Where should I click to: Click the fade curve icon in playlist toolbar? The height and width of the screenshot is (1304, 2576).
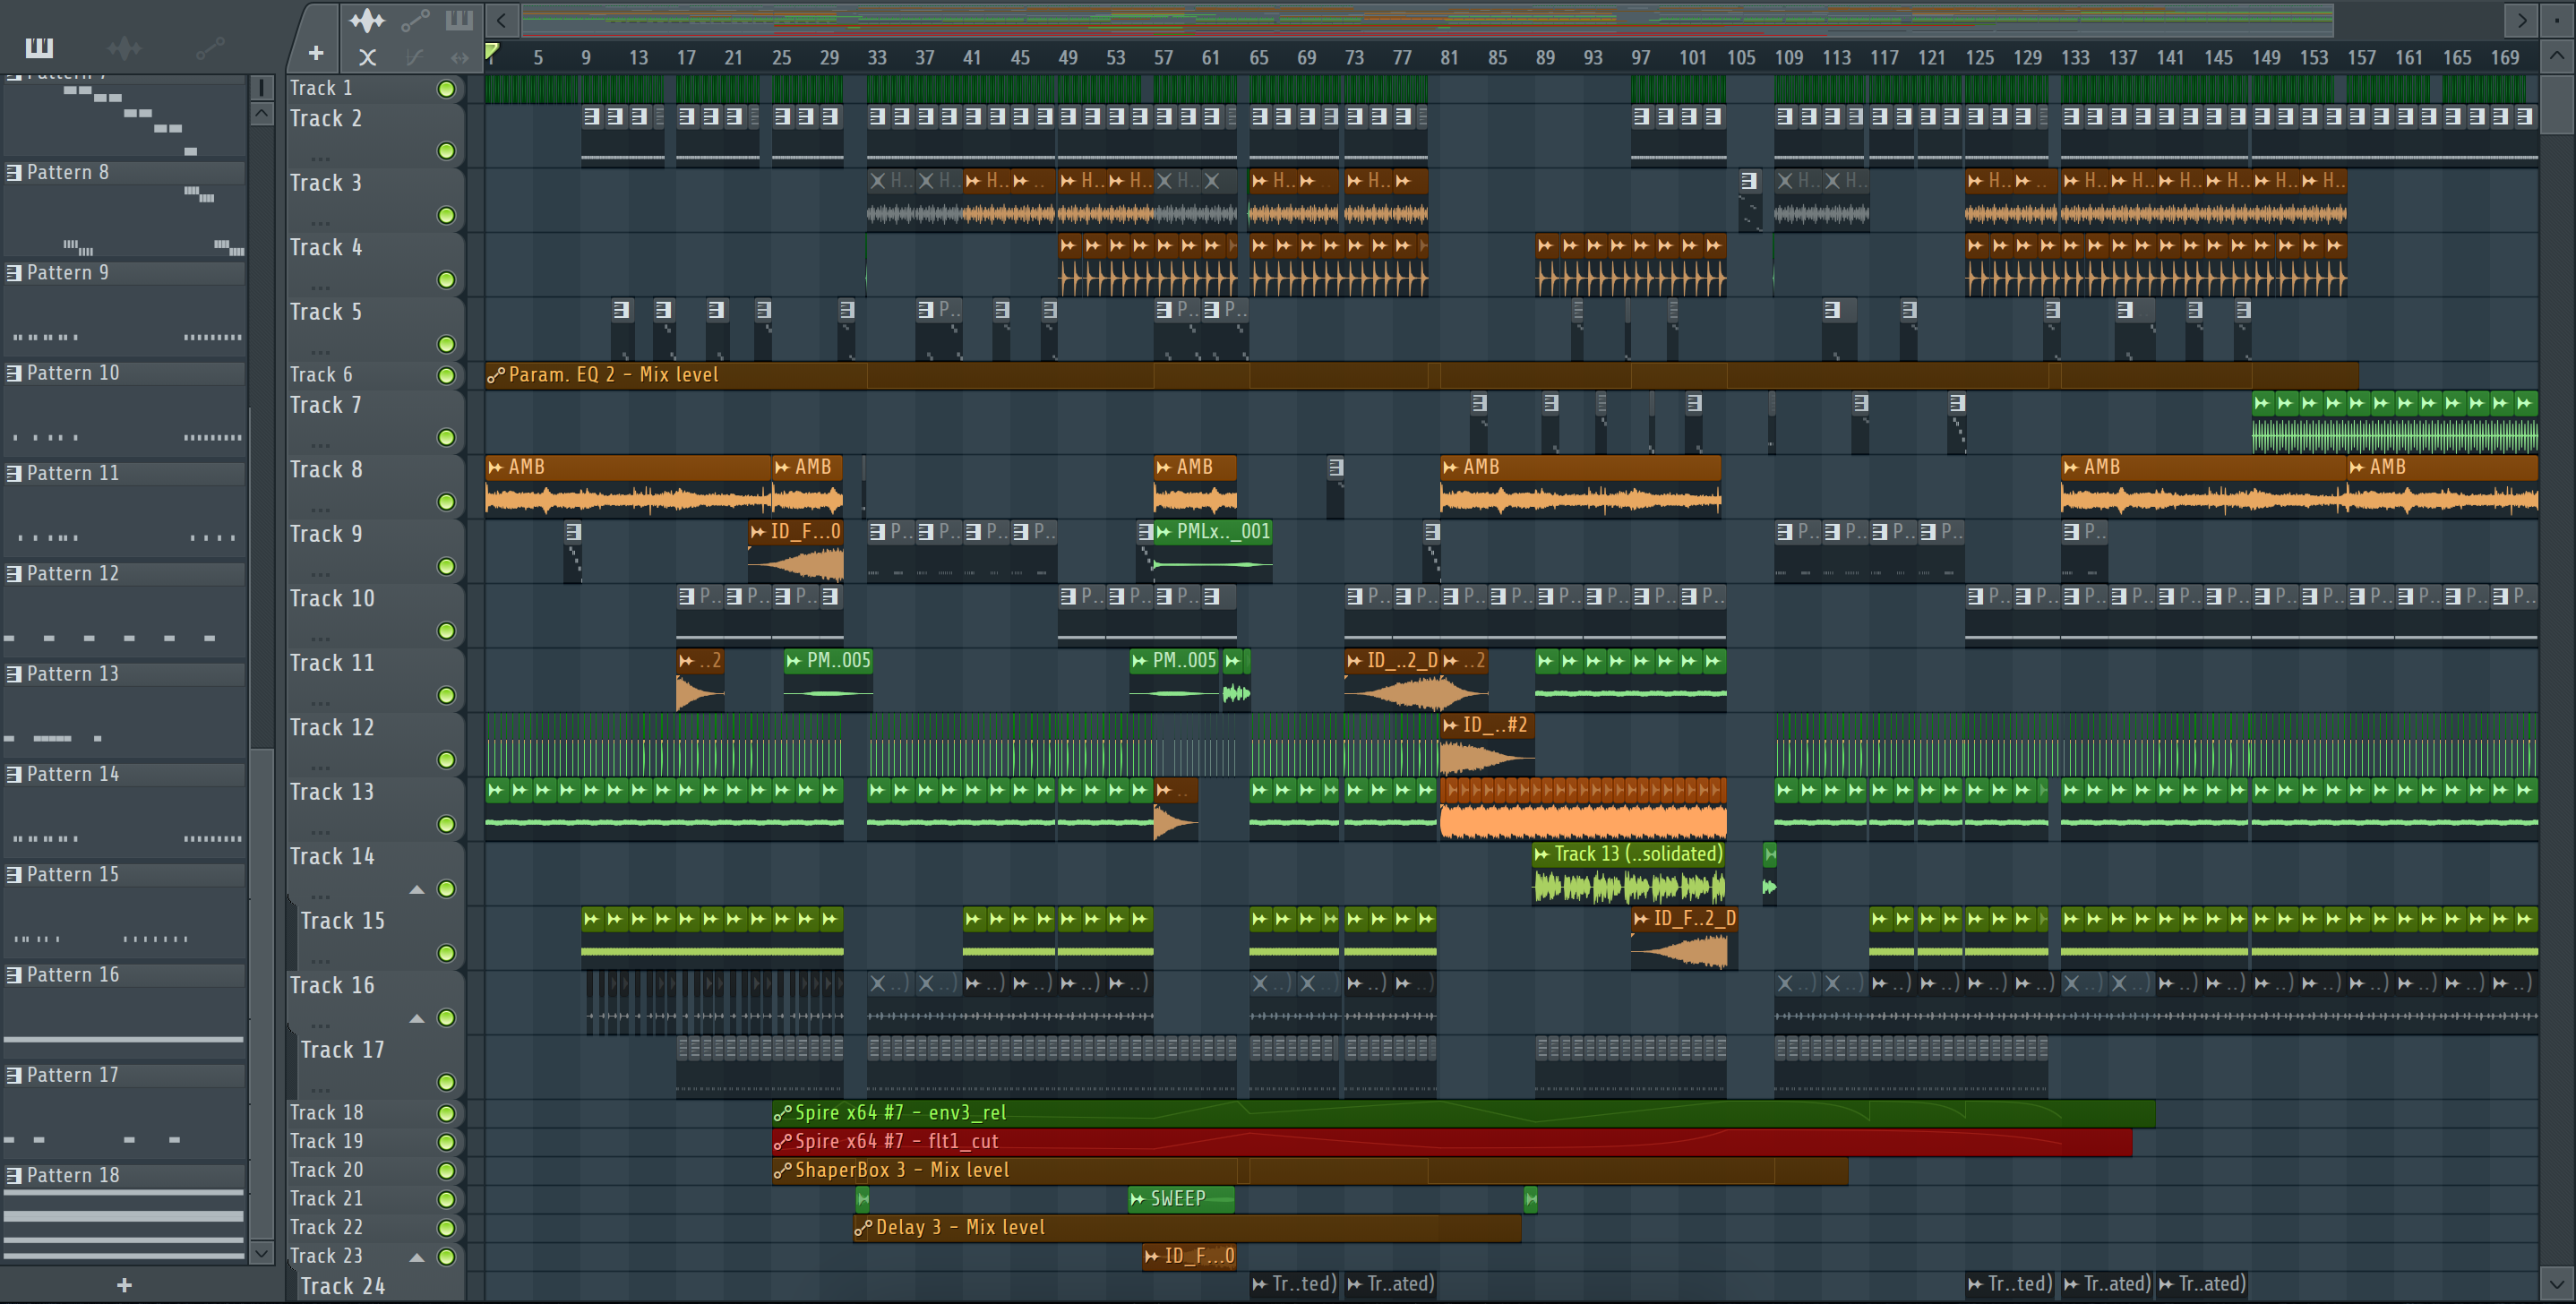click(x=414, y=57)
